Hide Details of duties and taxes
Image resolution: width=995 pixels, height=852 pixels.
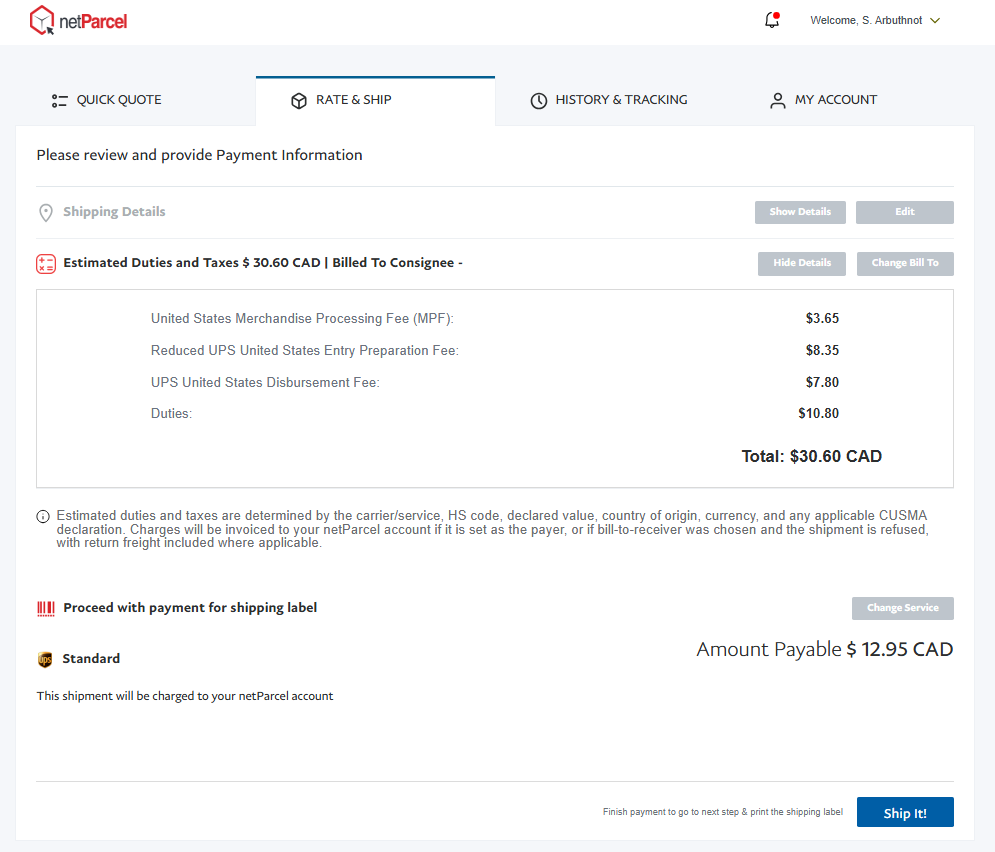801,263
